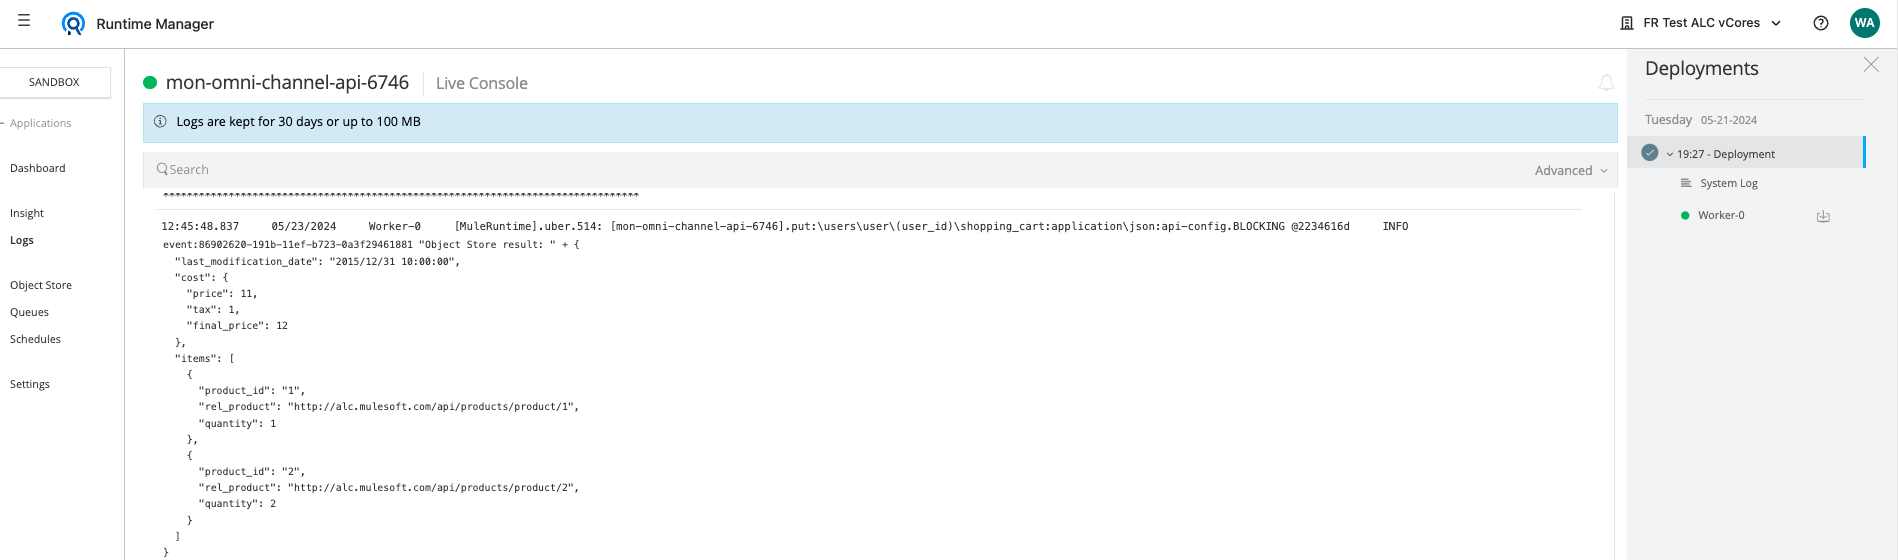
Task: Select System Log in Deployments
Action: point(1728,183)
